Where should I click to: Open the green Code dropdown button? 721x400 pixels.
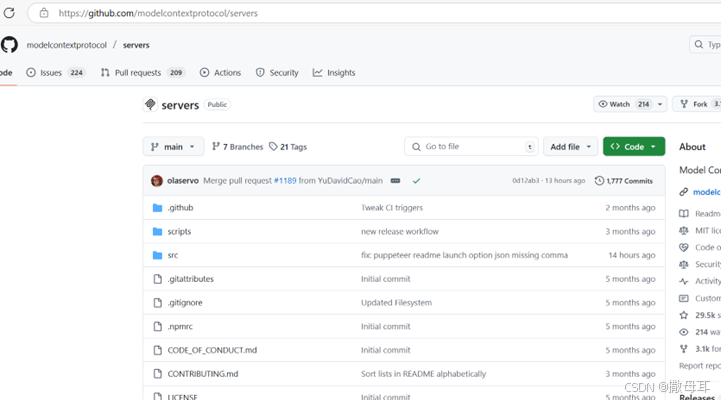pos(634,147)
